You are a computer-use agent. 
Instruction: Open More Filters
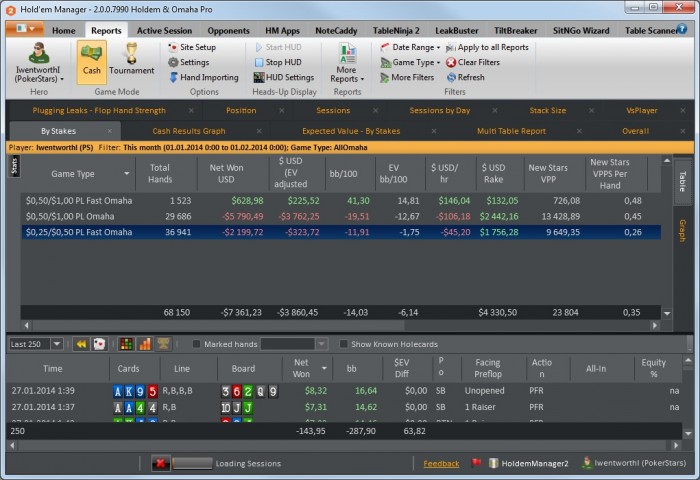[x=407, y=78]
